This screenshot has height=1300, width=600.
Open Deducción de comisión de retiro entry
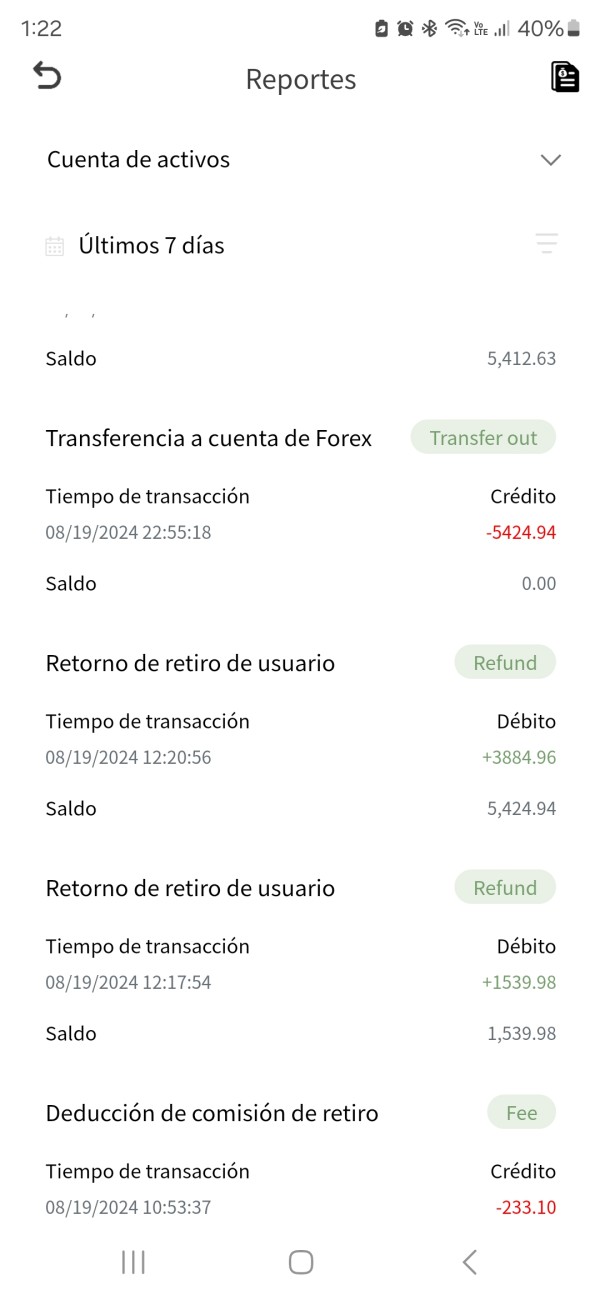click(212, 1113)
